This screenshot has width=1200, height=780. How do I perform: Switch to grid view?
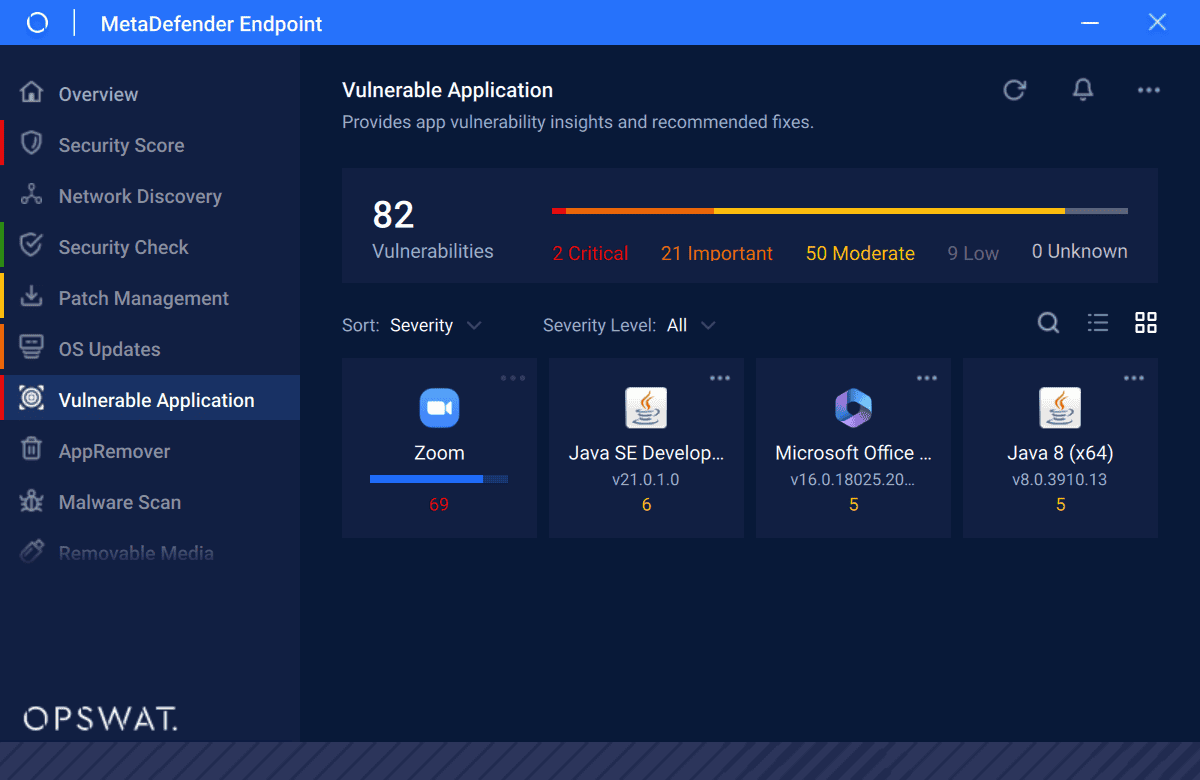(1146, 322)
